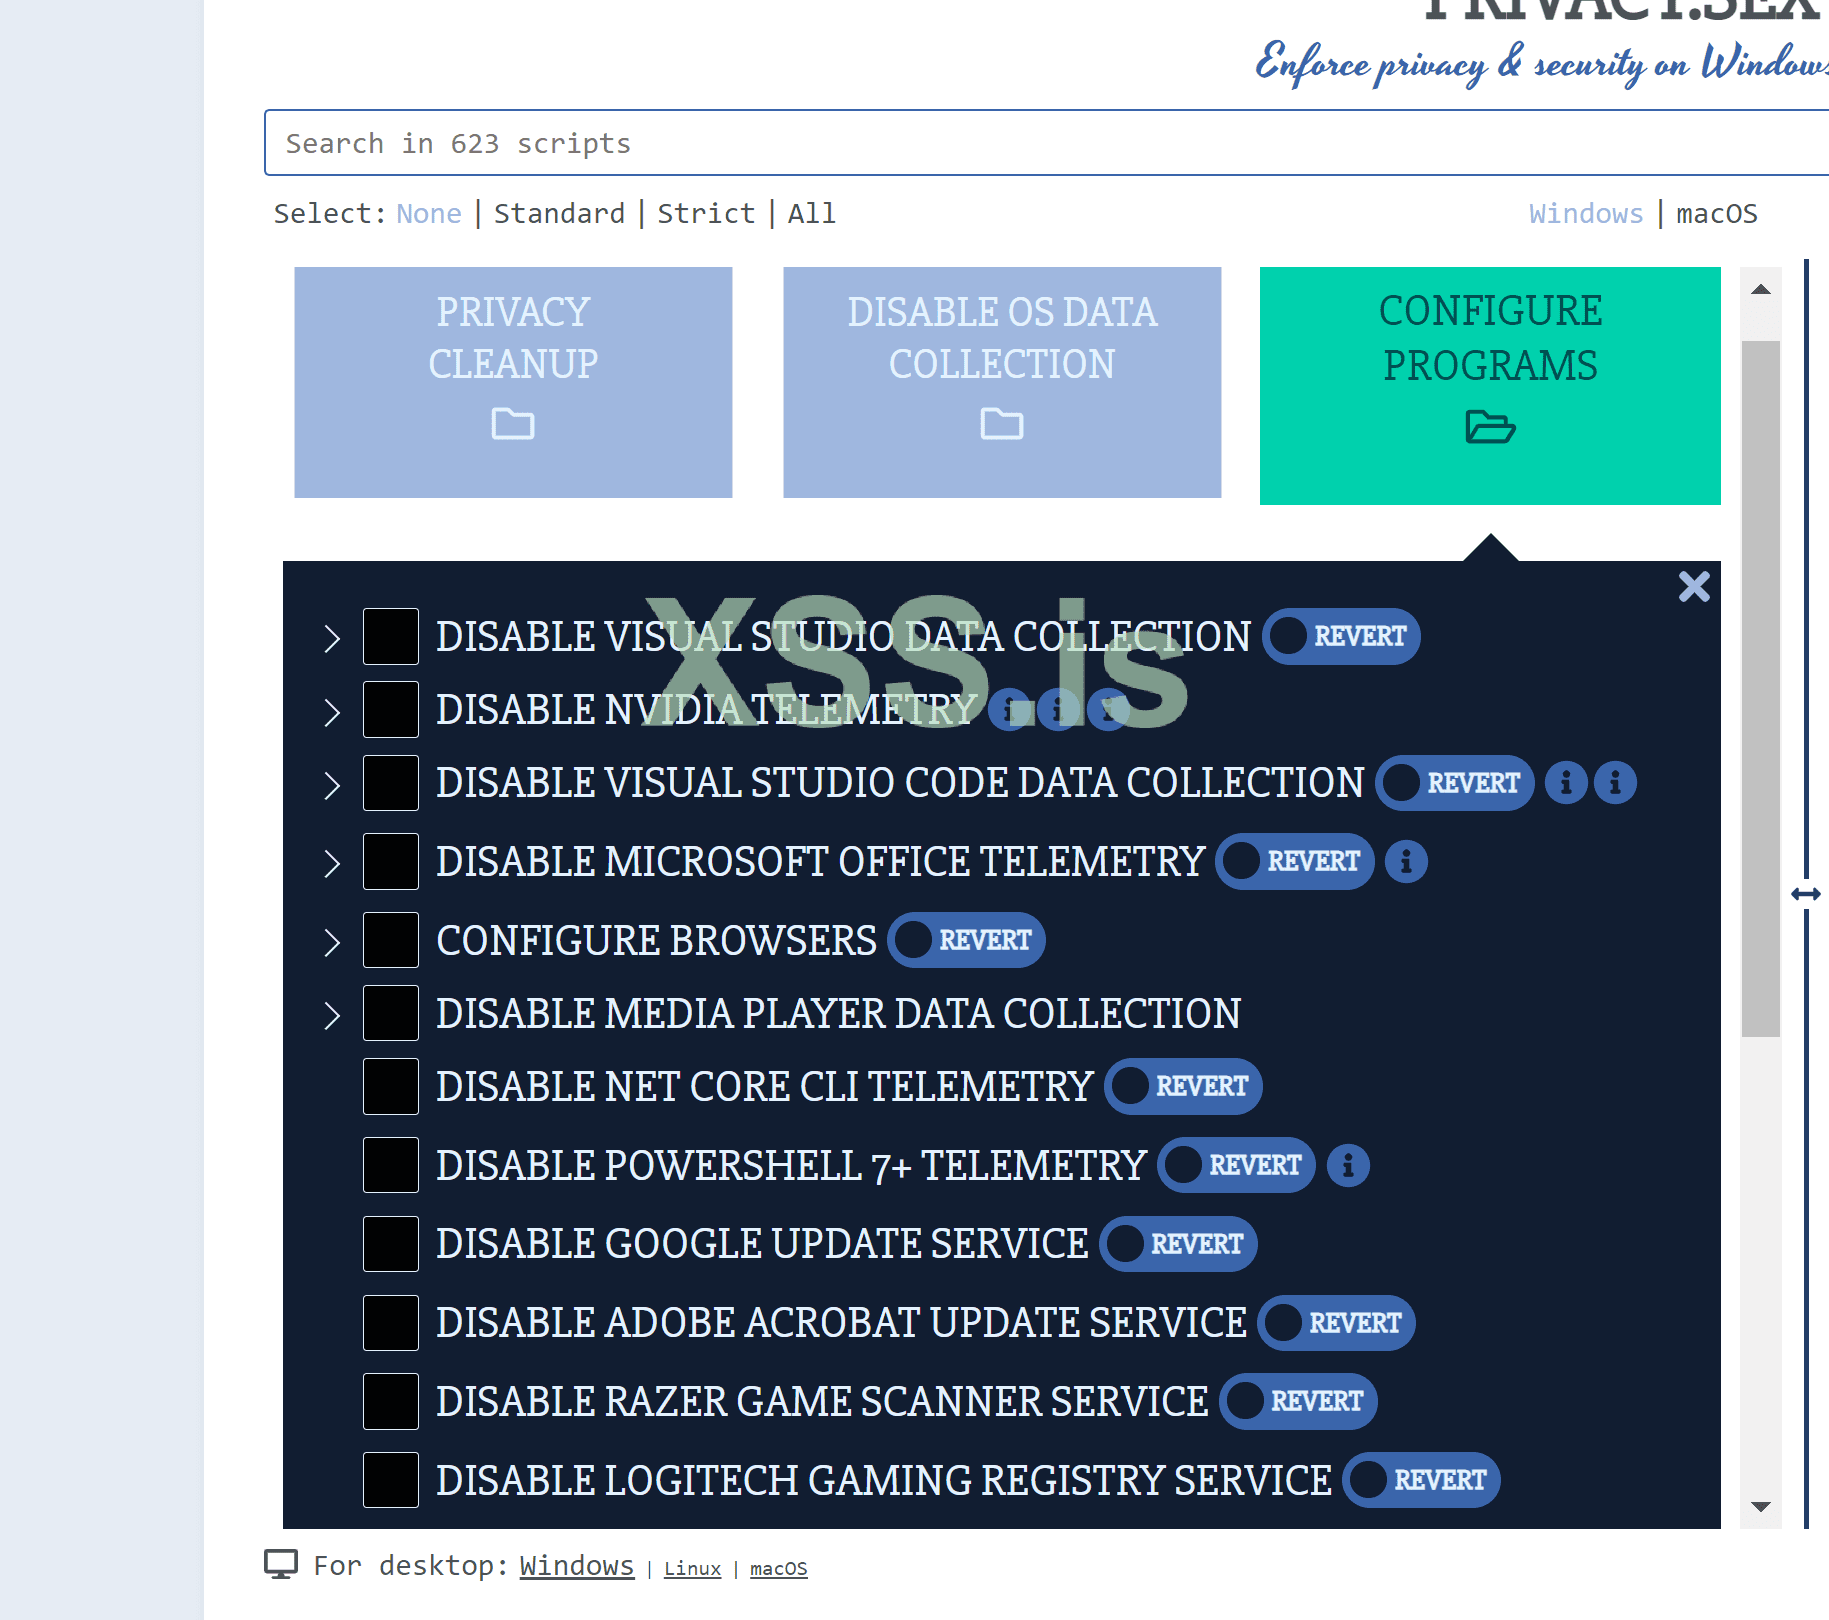Check Disable PowerShell 7+ Telemetry
Viewport: 1829px width, 1620px height.
click(391, 1166)
